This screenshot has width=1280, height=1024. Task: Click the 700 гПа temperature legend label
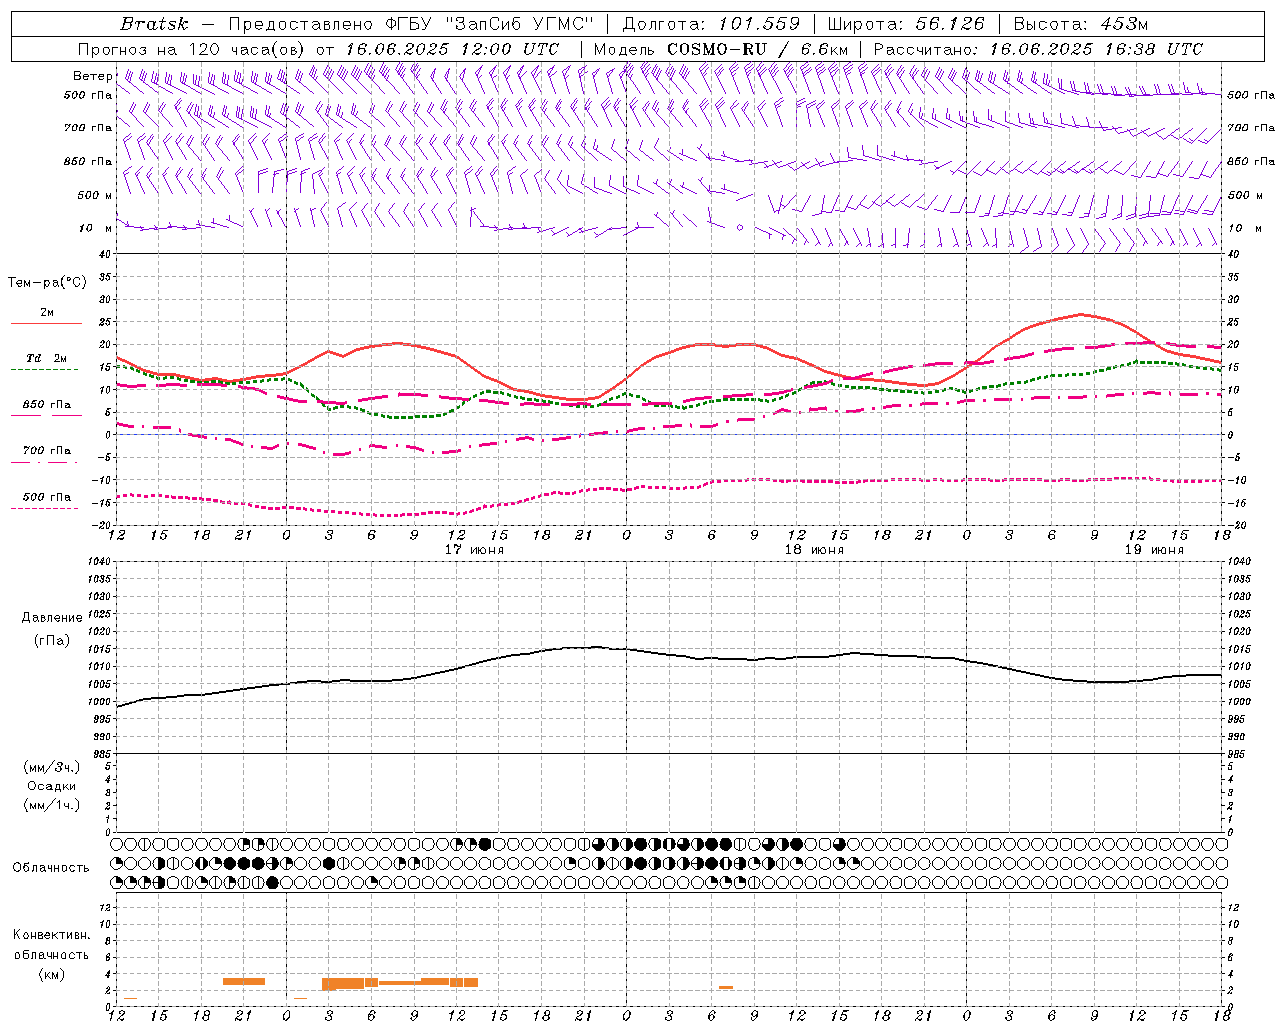pos(47,451)
